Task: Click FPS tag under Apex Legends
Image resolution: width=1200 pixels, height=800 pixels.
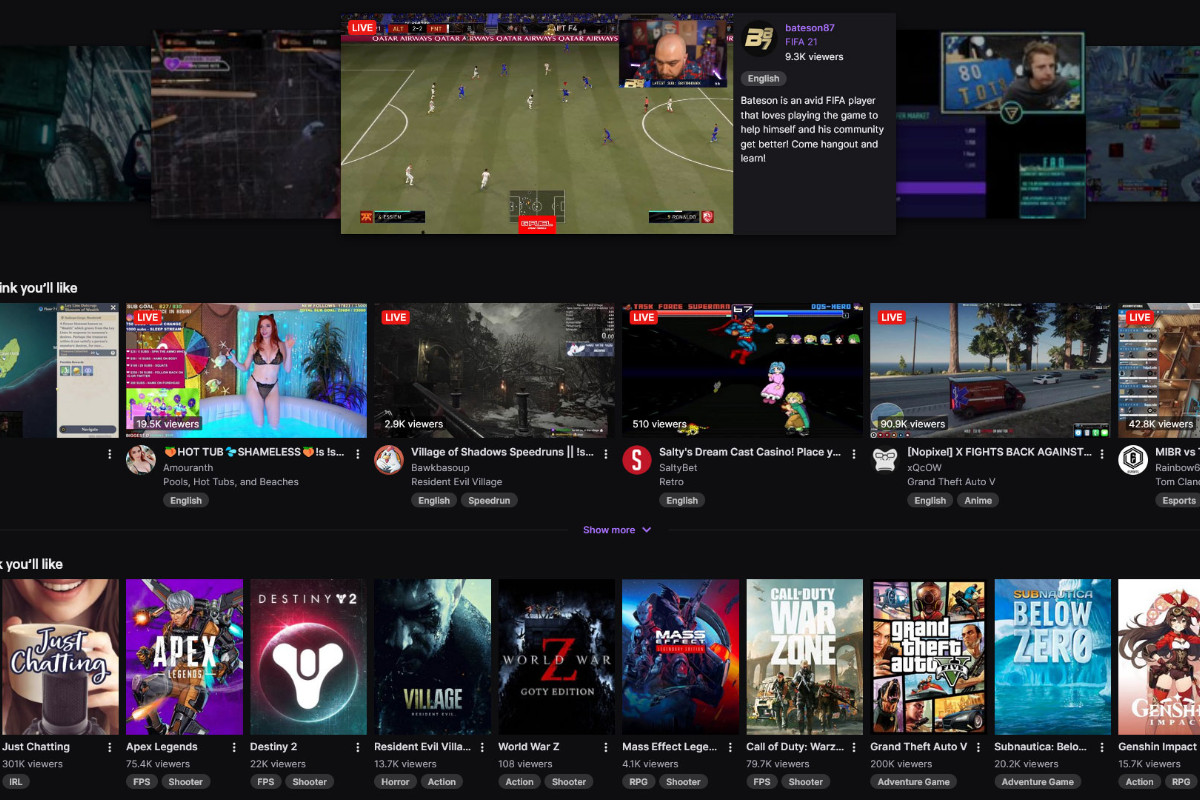Action: coord(142,782)
